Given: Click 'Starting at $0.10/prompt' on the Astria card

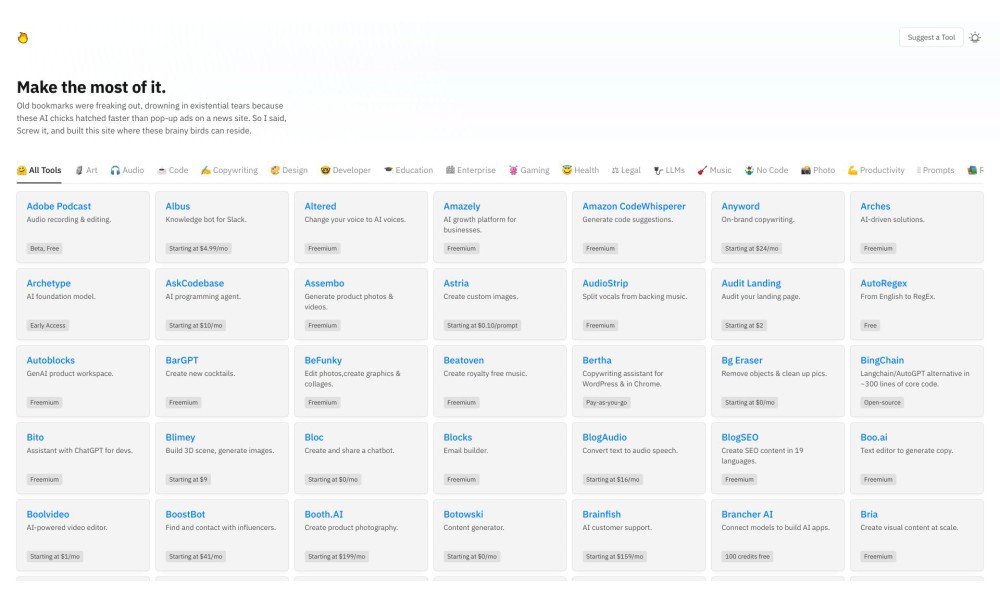Looking at the screenshot, I should click(482, 326).
